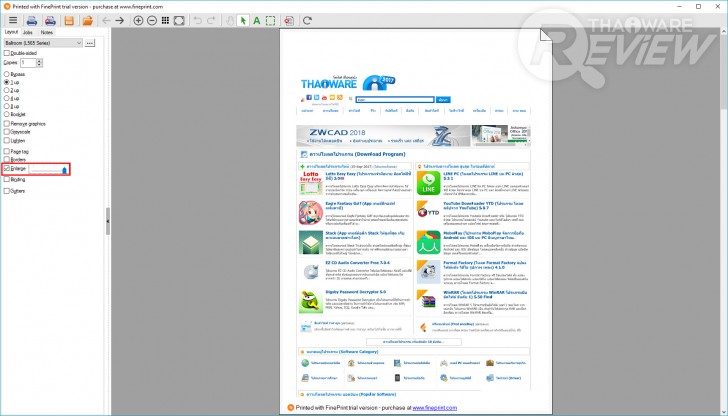Image resolution: width=728 pixels, height=416 pixels.
Task: Open the hamburger main menu
Action: pyautogui.click(x=13, y=20)
